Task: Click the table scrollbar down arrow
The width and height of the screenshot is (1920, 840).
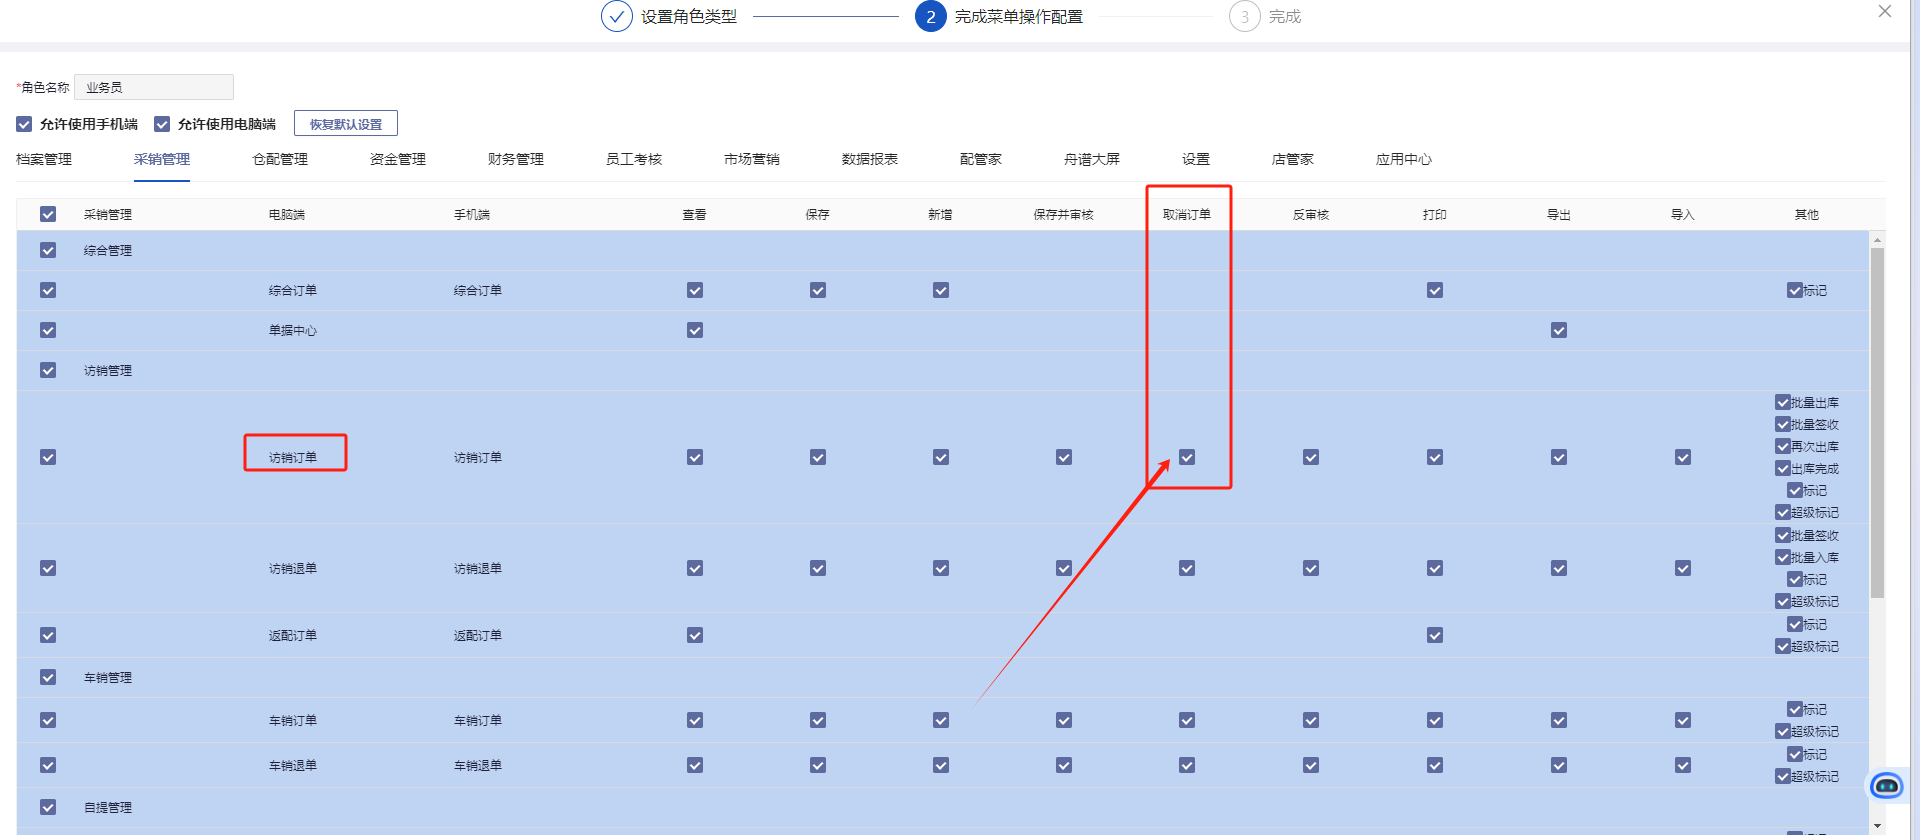Action: [1877, 826]
